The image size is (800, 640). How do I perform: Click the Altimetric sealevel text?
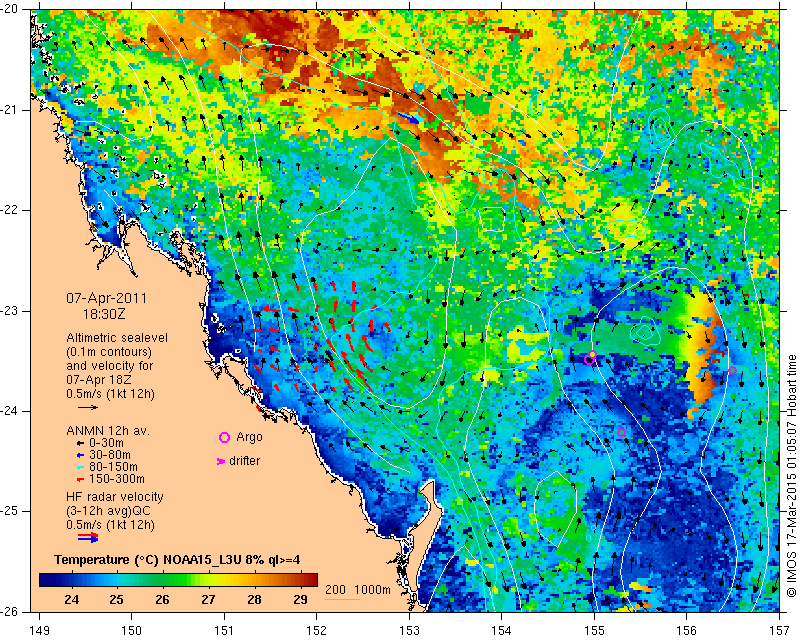tap(117, 338)
